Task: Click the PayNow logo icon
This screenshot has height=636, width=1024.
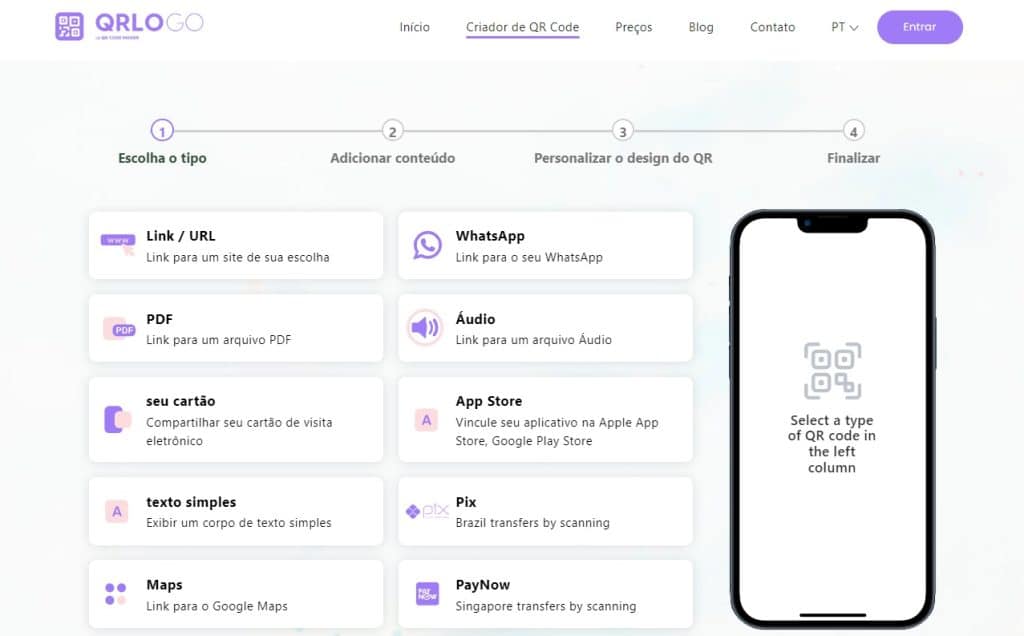Action: click(427, 594)
